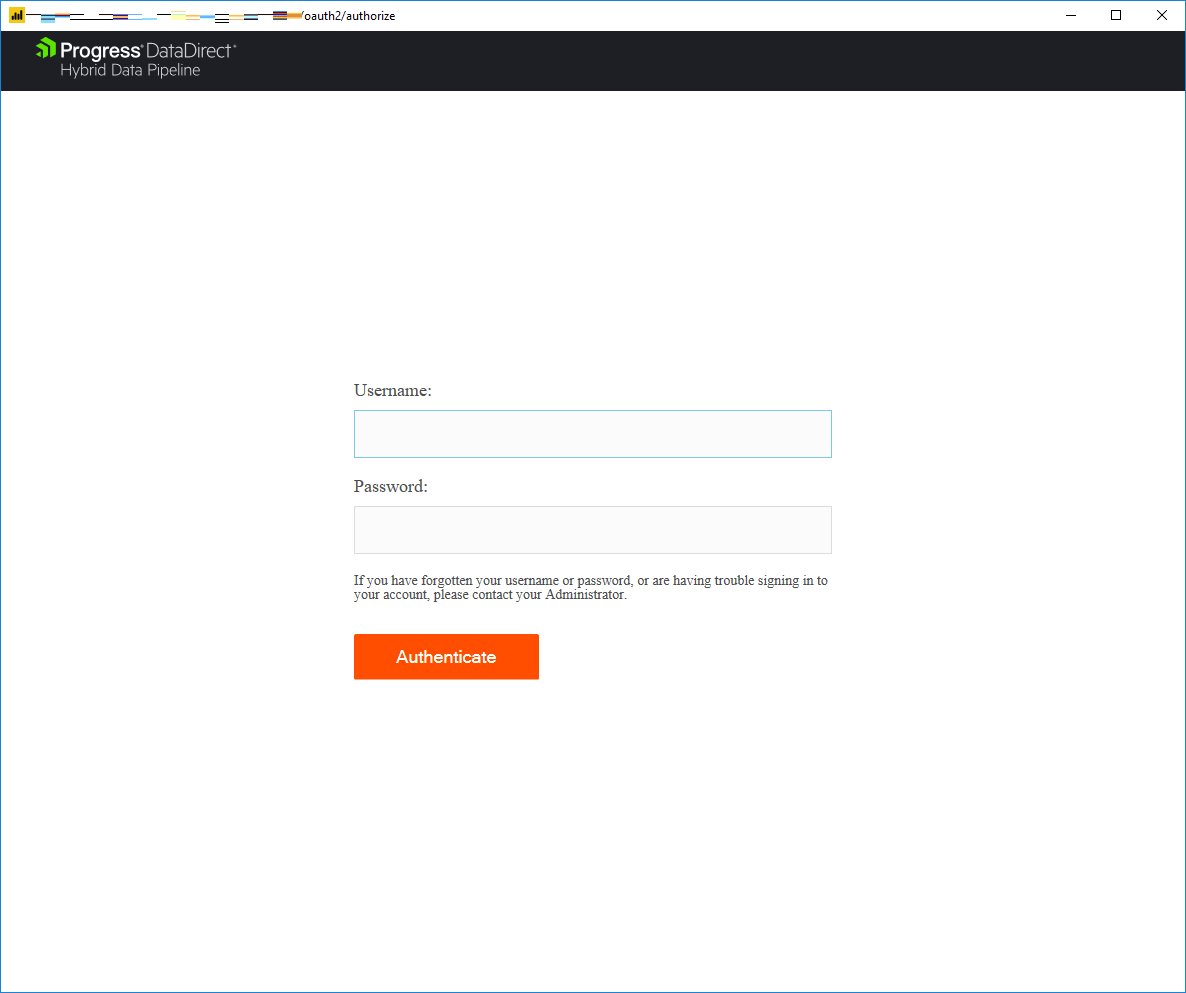Click the application icon in the title bar

(15, 15)
